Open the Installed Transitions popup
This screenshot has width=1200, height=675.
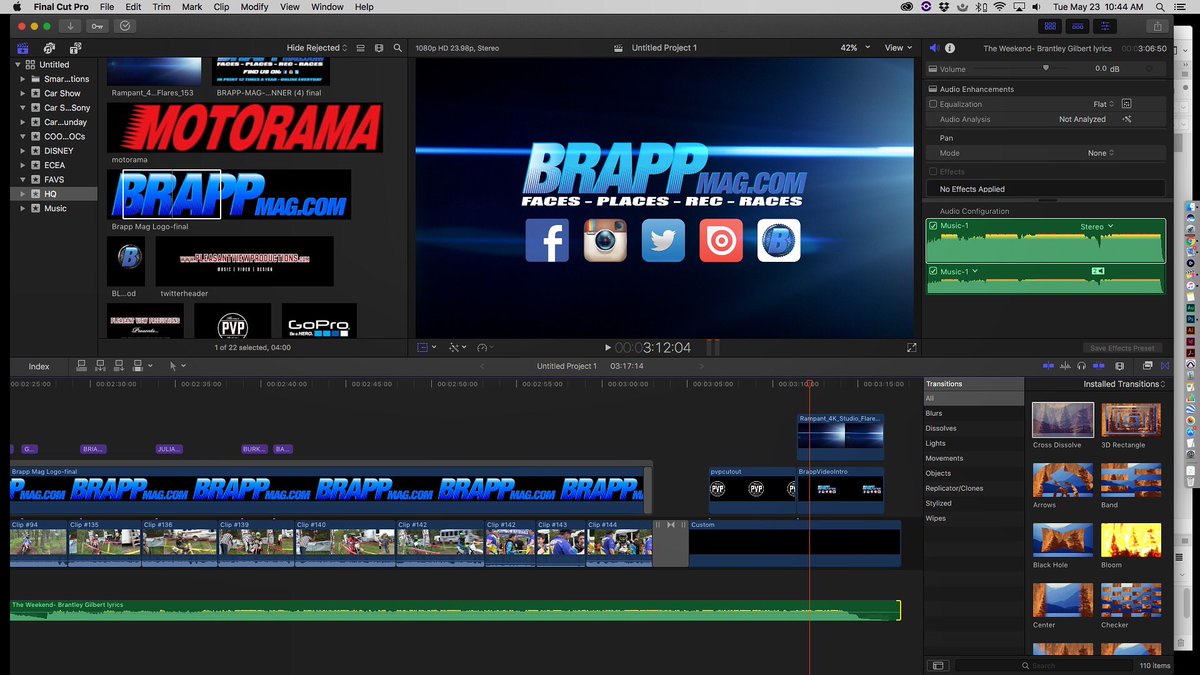point(1125,384)
